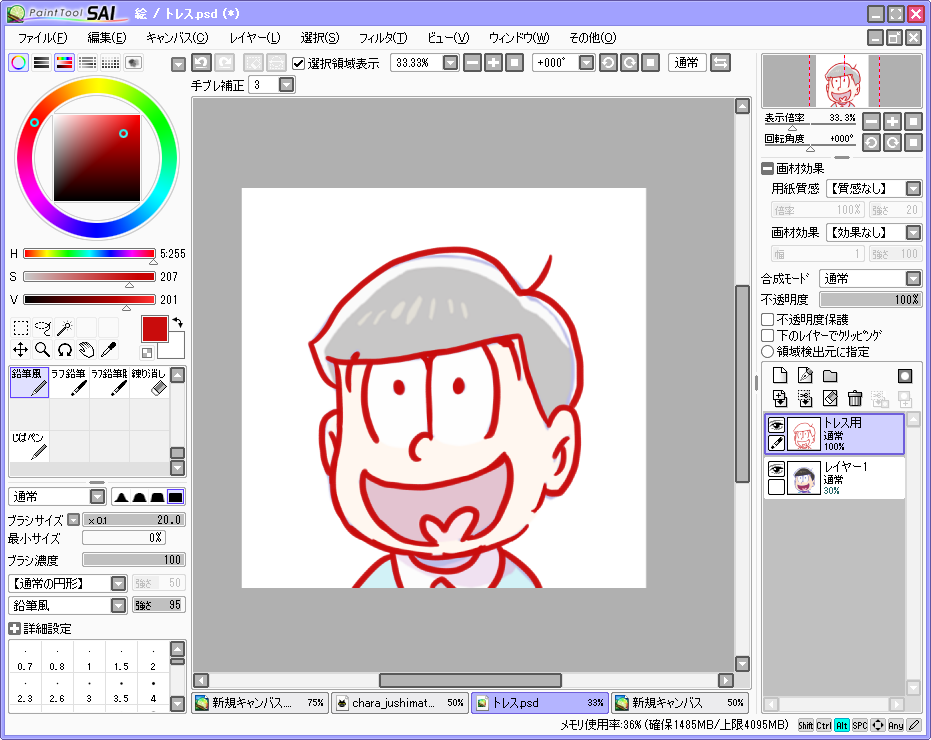Click the redo button in toolbar
The height and width of the screenshot is (740, 931).
[x=224, y=62]
